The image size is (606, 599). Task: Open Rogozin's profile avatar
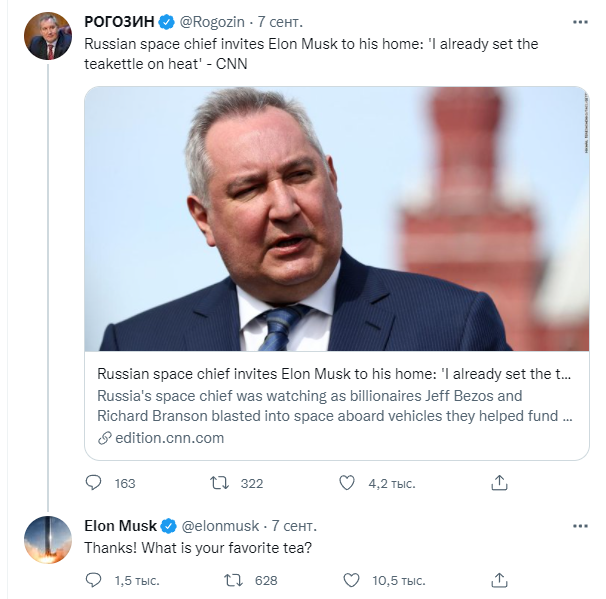click(x=47, y=37)
